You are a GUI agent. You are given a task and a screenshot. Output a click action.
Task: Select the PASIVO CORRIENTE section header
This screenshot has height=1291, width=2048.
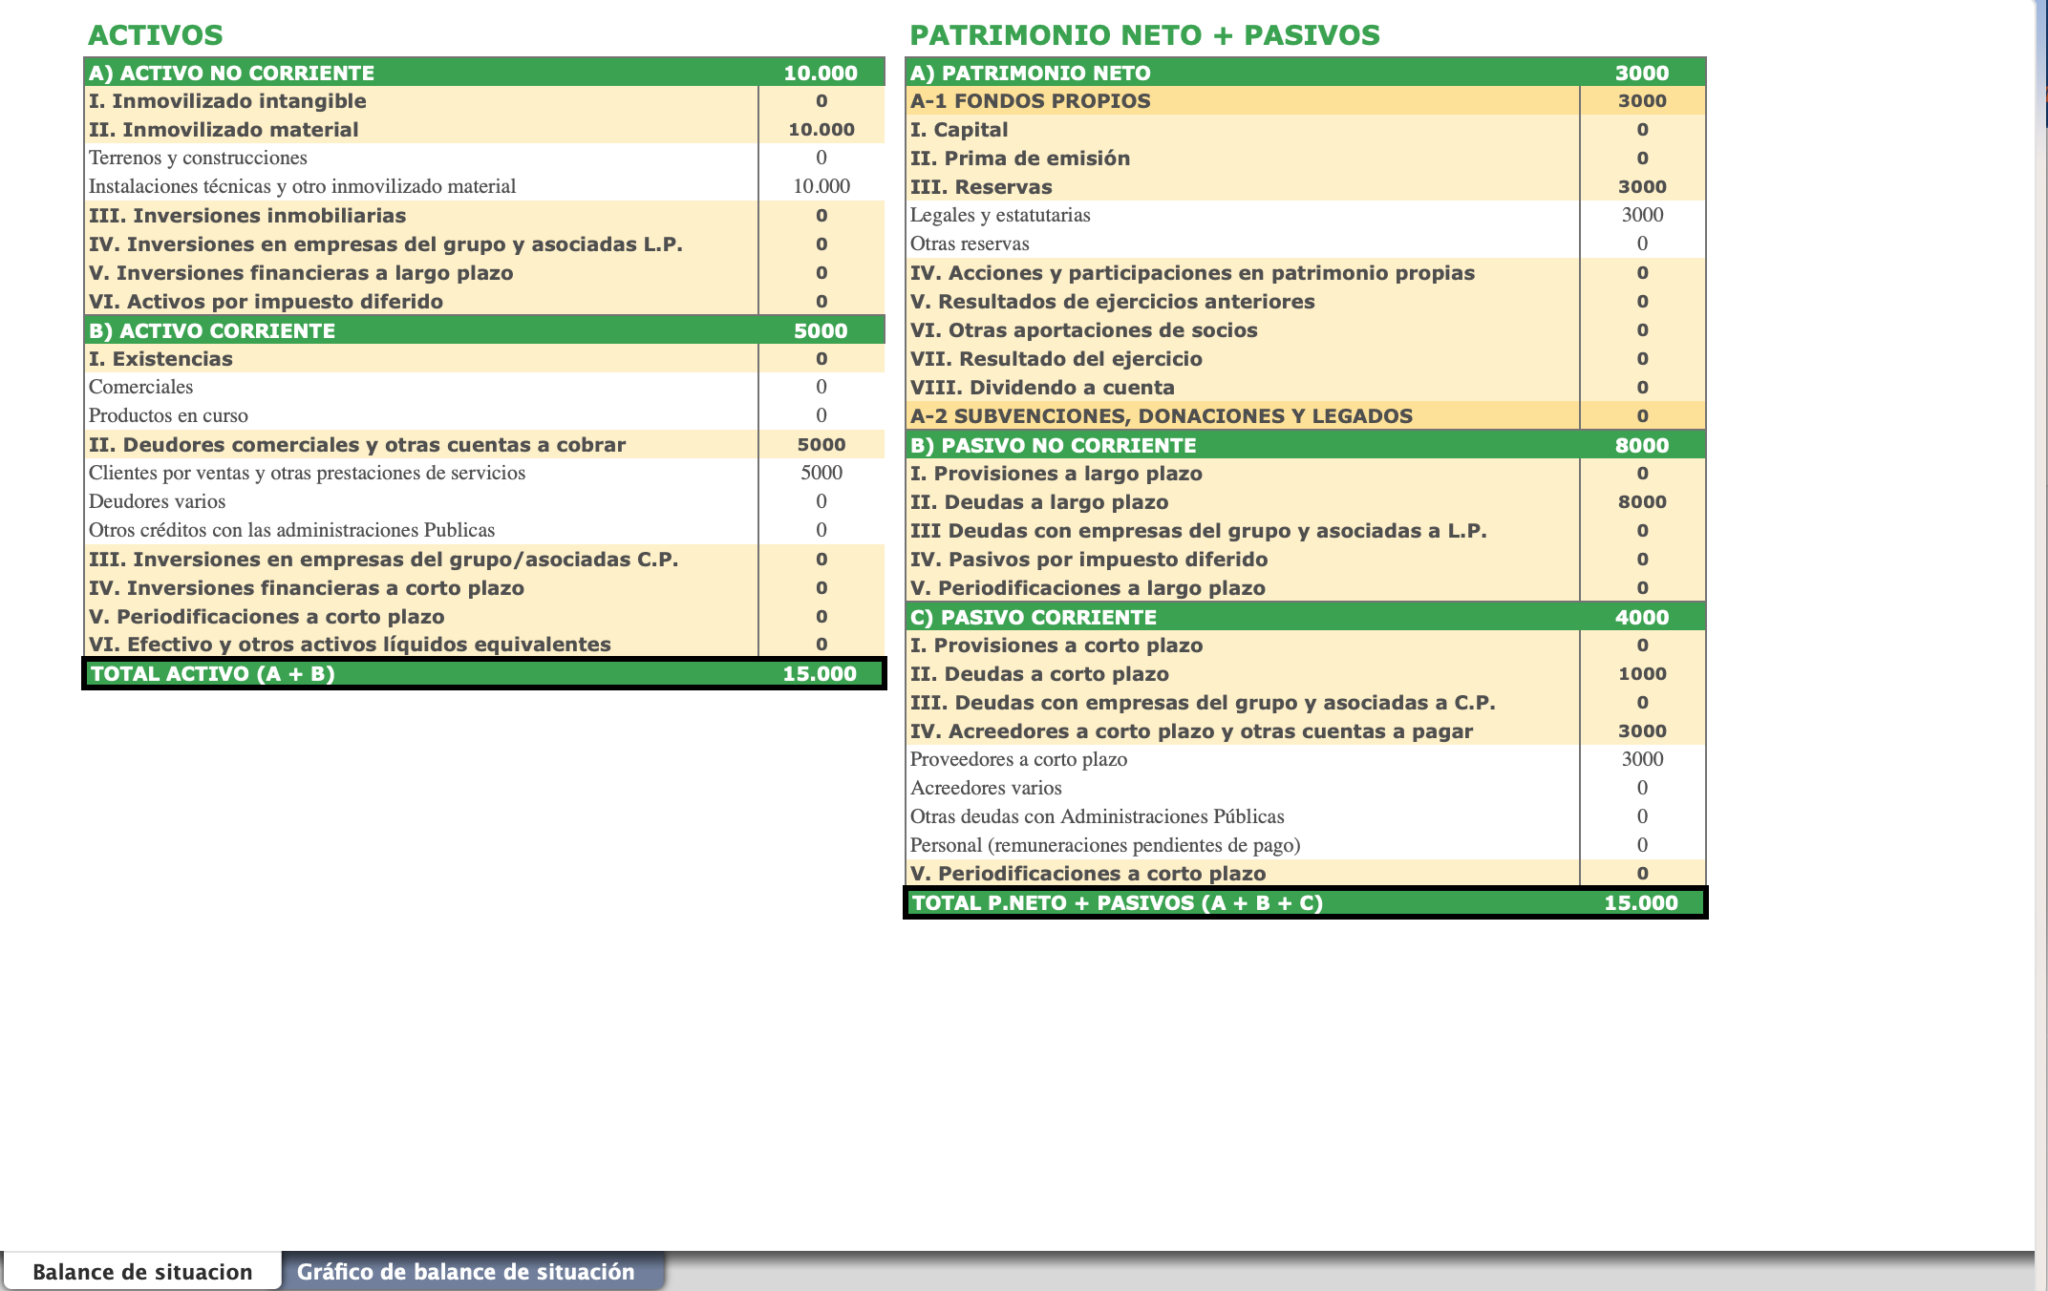pos(1100,616)
